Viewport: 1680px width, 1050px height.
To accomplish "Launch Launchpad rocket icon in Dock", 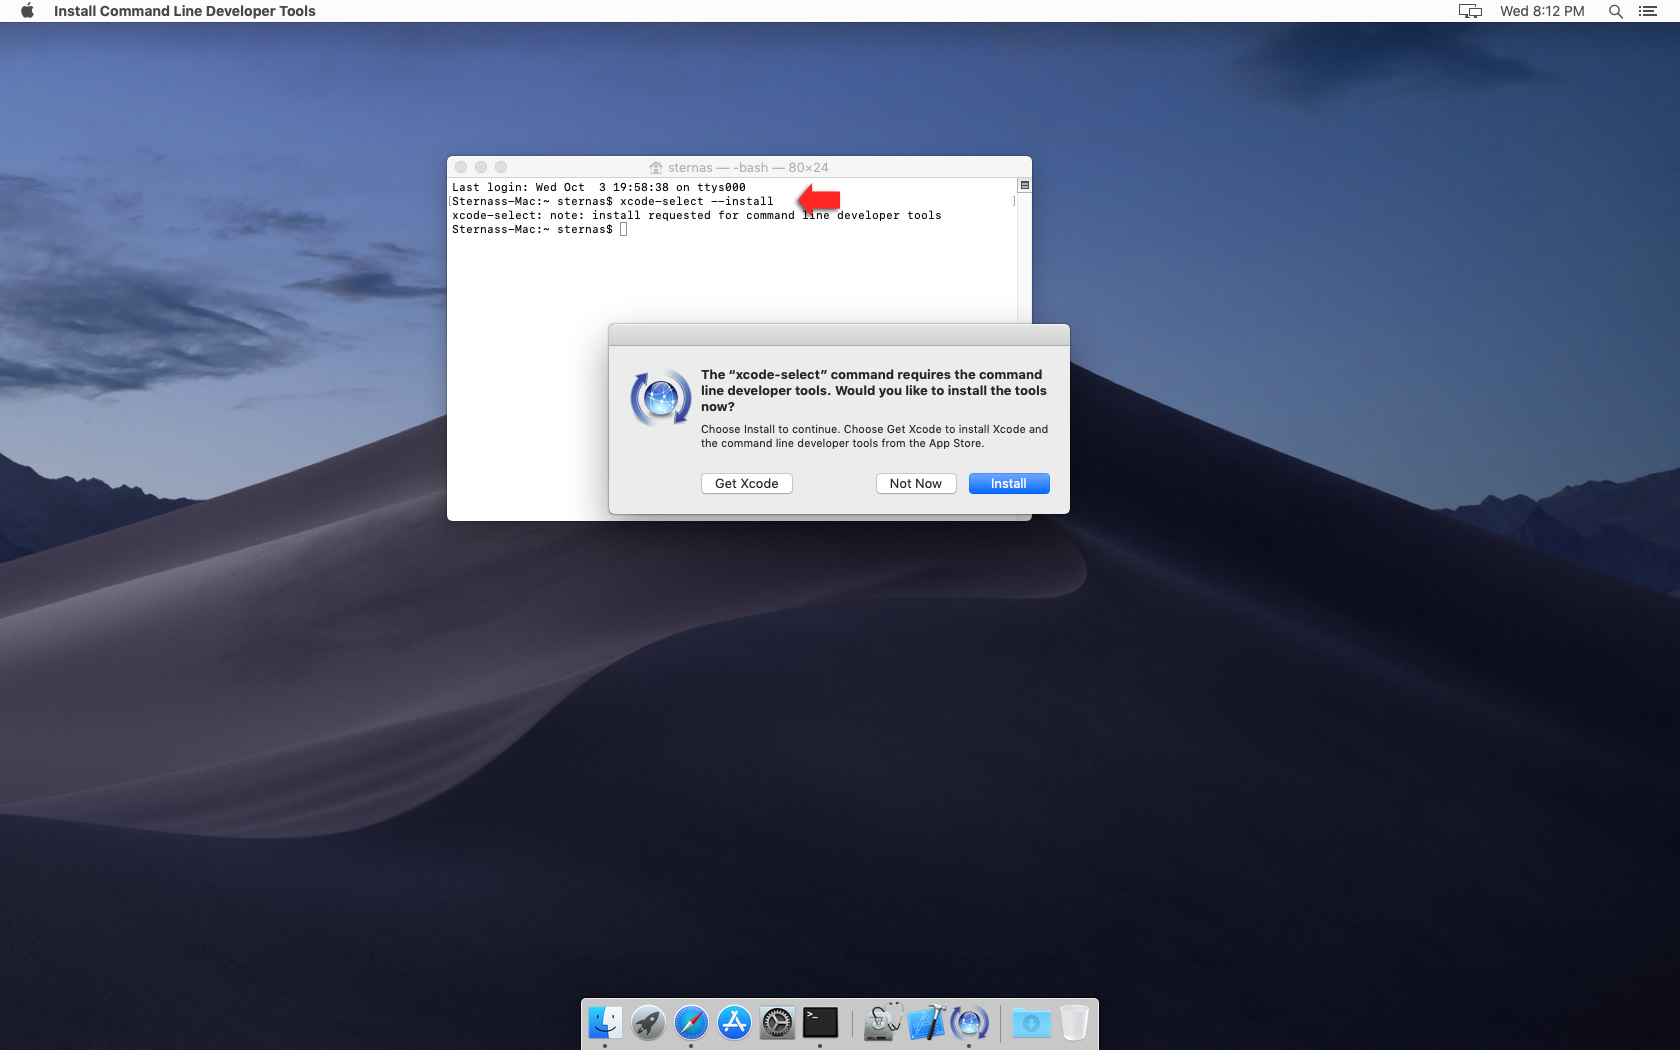I will click(x=648, y=1023).
